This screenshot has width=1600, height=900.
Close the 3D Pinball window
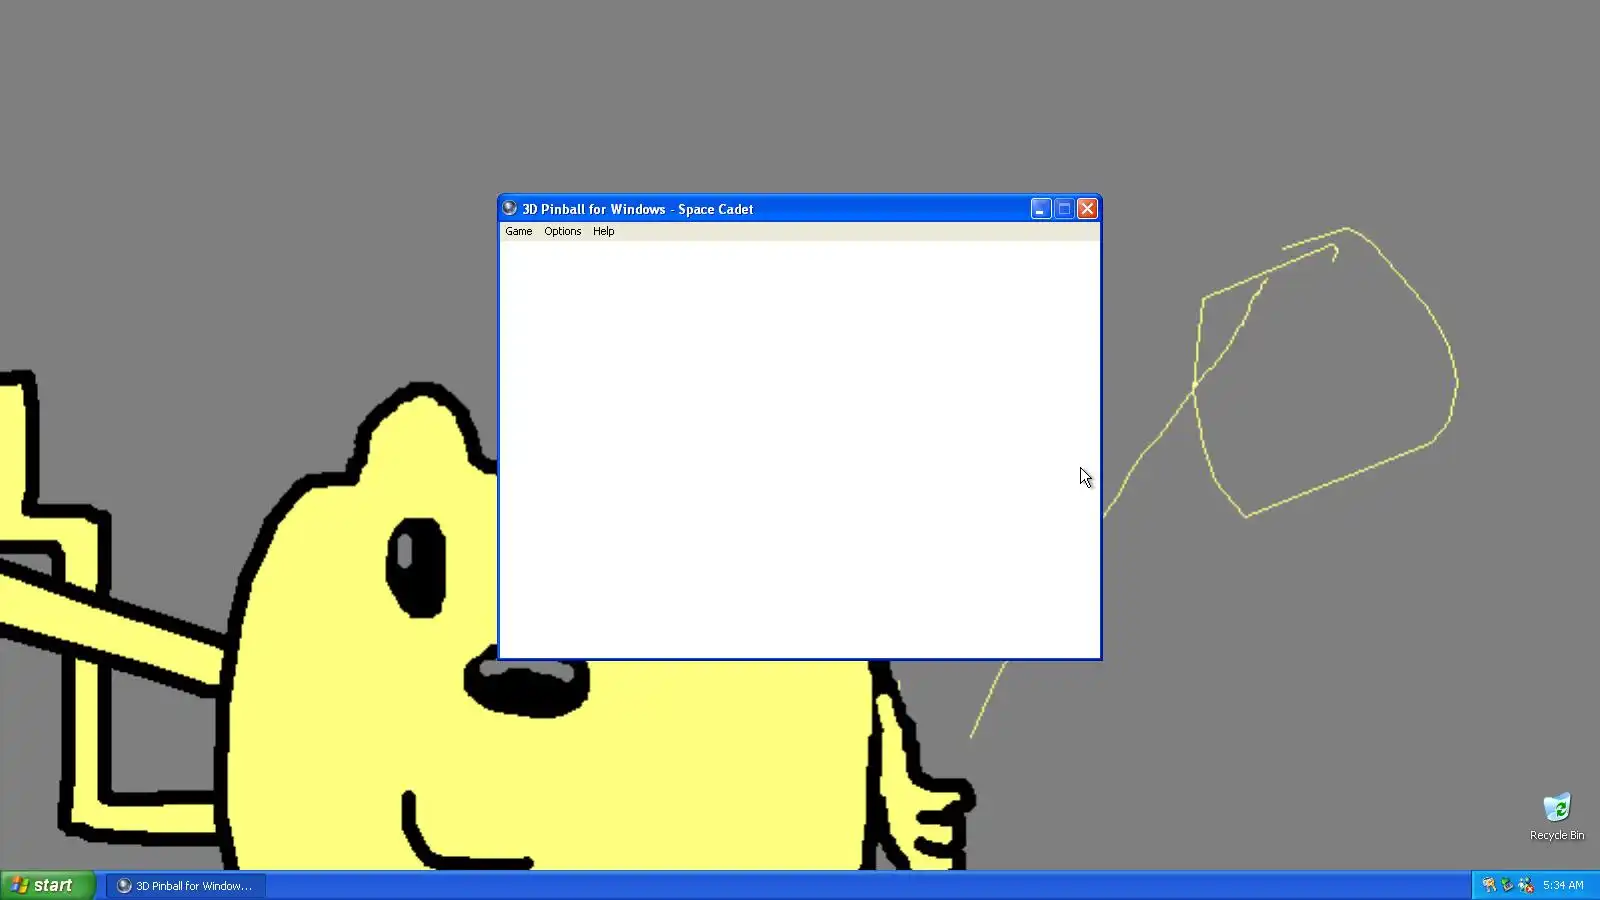click(1087, 209)
